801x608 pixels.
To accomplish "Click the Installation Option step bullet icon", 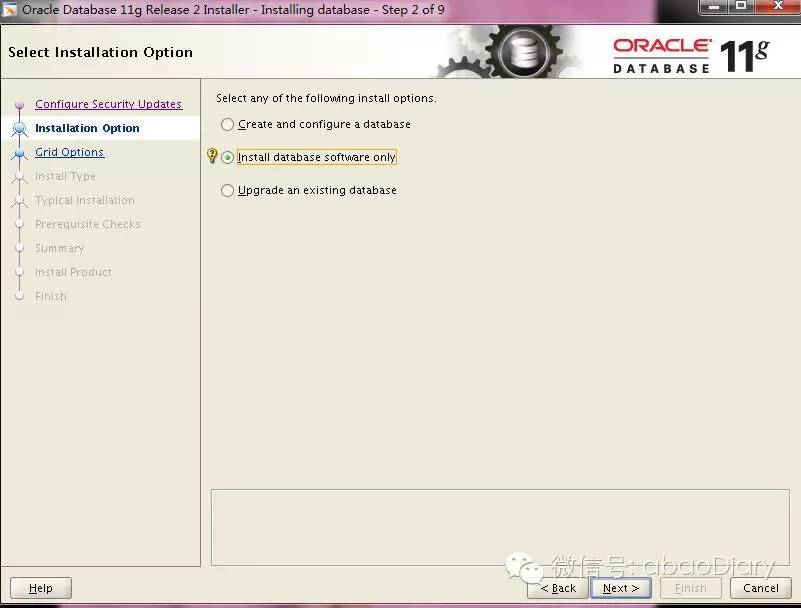I will [x=19, y=128].
